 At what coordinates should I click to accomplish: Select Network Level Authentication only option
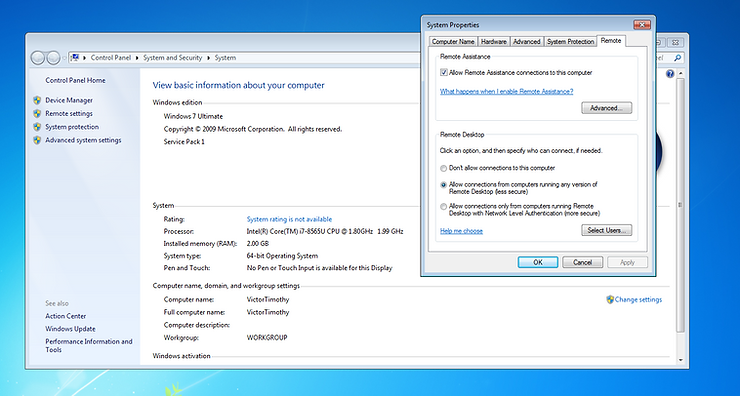pos(443,207)
